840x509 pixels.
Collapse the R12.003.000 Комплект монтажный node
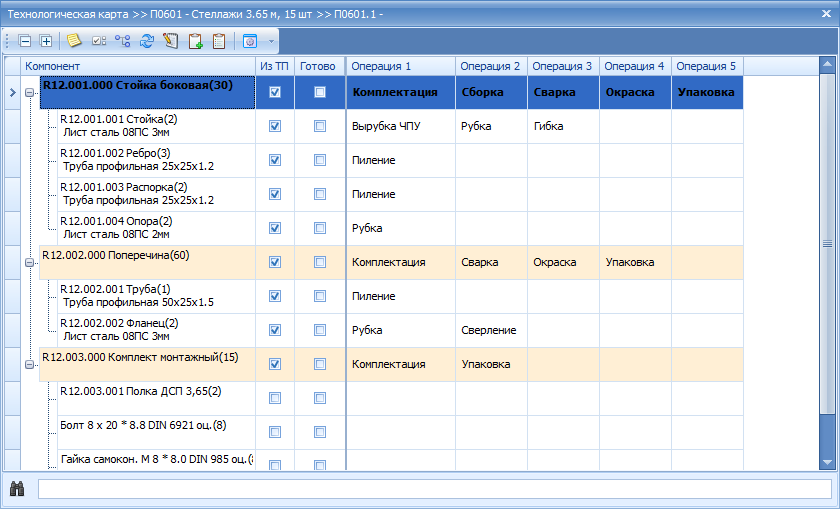click(x=29, y=364)
